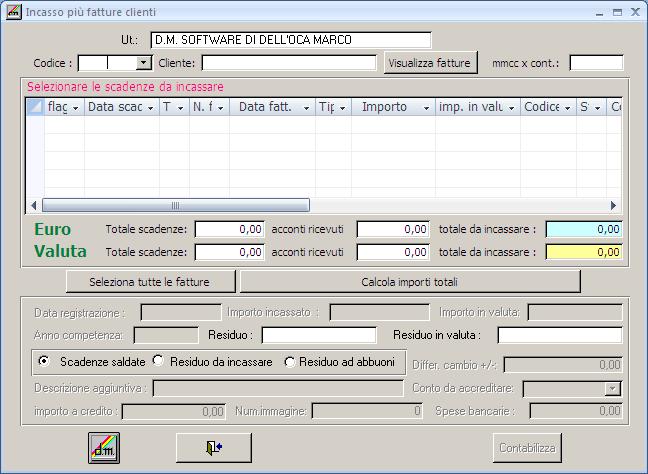This screenshot has width=648, height=474.
Task: Open the Data scad column filter dropdown
Action: pos(150,108)
